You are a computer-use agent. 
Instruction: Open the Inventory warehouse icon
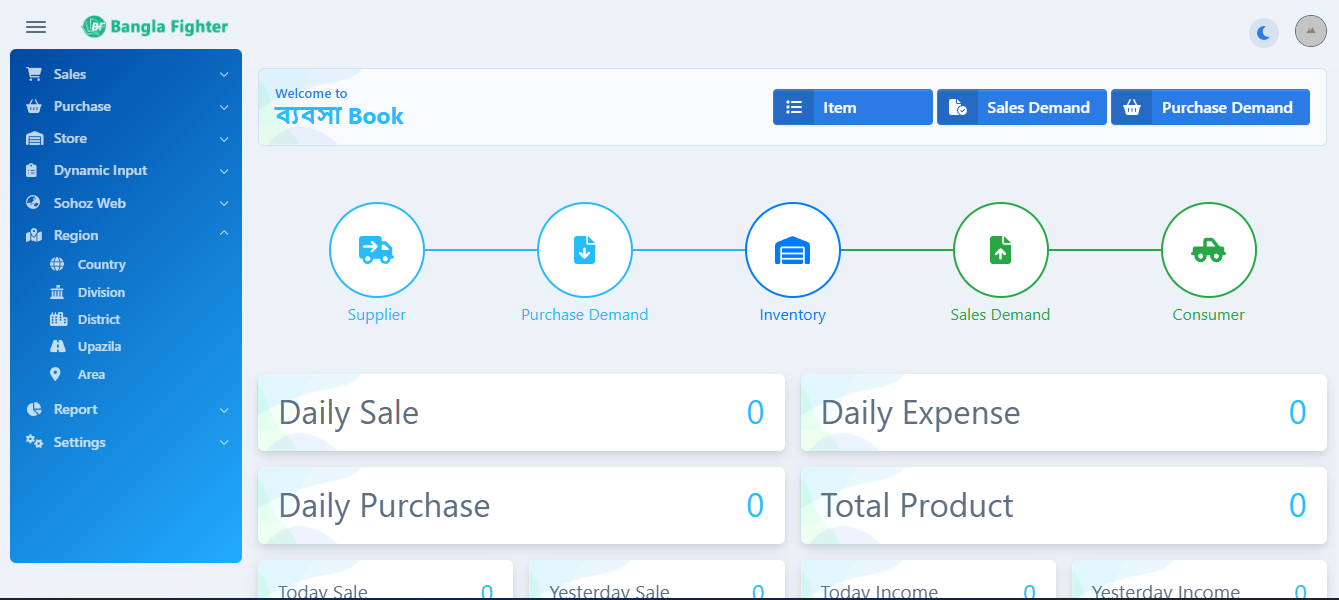(x=792, y=250)
